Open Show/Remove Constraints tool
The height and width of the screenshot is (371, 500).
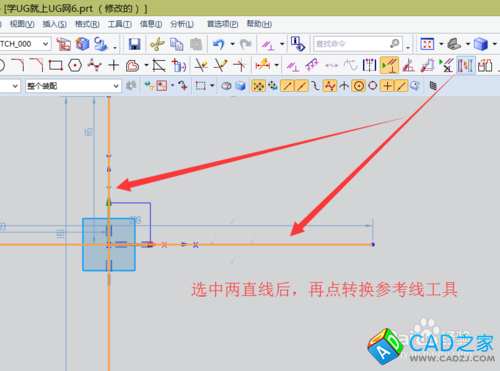pyautogui.click(x=446, y=65)
